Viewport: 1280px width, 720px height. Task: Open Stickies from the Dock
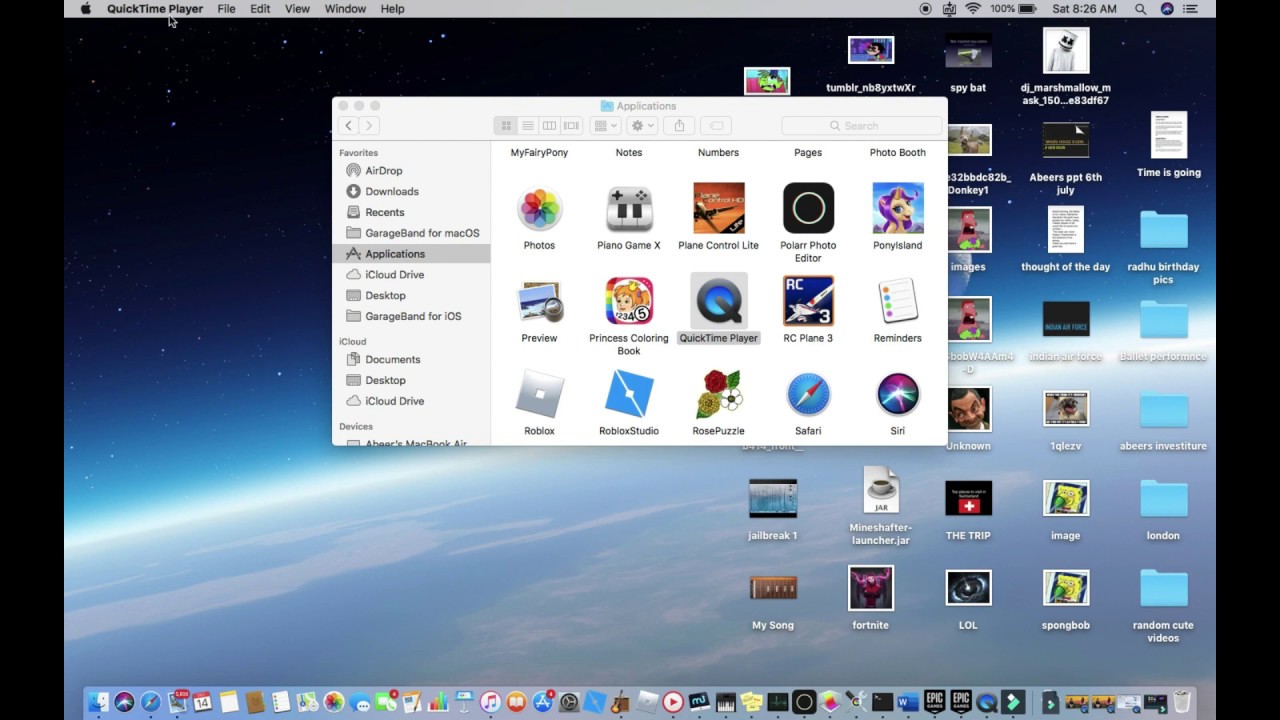pos(751,702)
